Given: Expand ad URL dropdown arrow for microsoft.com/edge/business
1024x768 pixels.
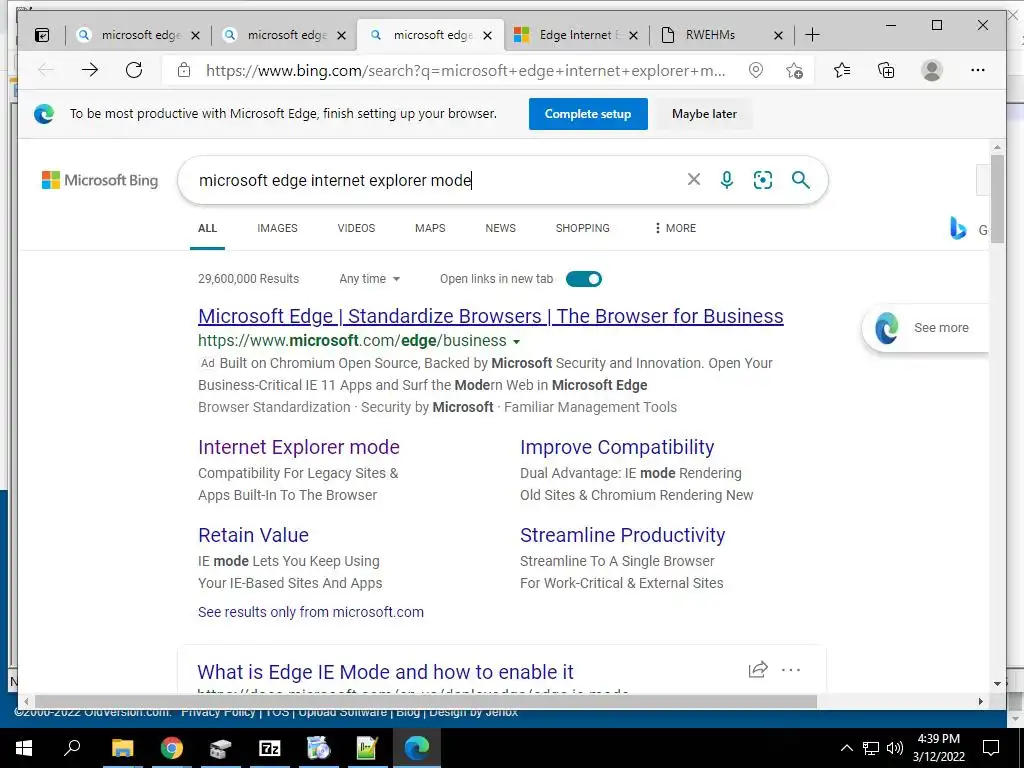Looking at the screenshot, I should (517, 342).
